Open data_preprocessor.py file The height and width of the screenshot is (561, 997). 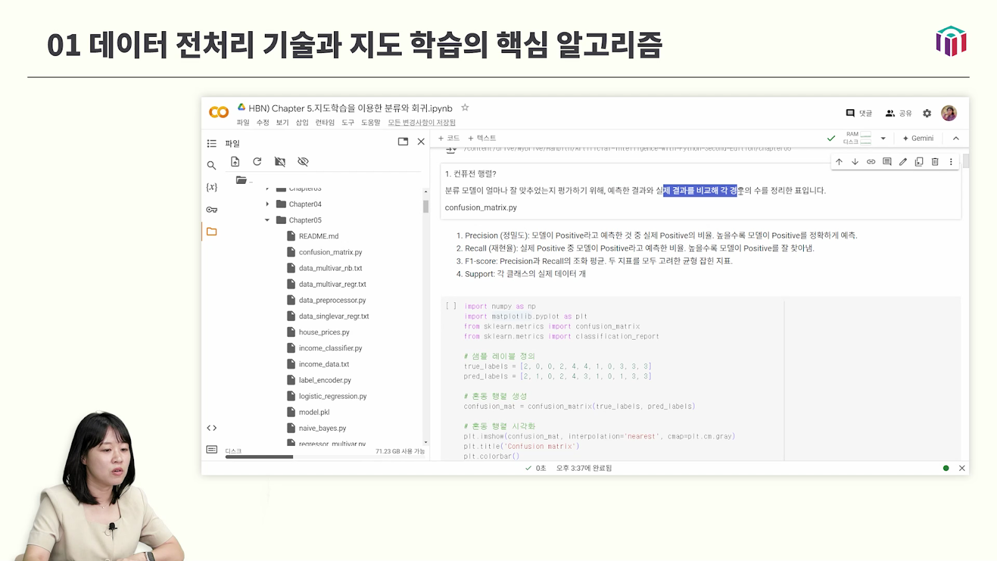pos(332,300)
